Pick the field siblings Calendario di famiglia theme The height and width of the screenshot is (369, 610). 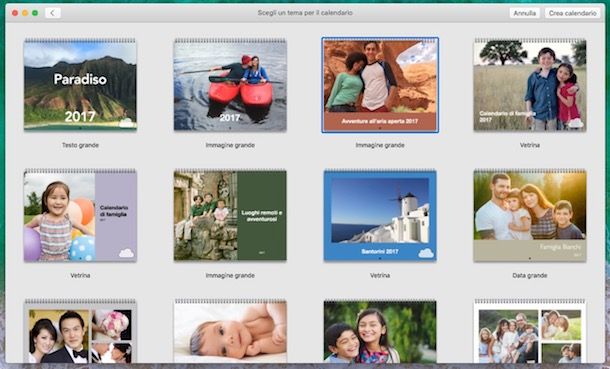tap(530, 84)
